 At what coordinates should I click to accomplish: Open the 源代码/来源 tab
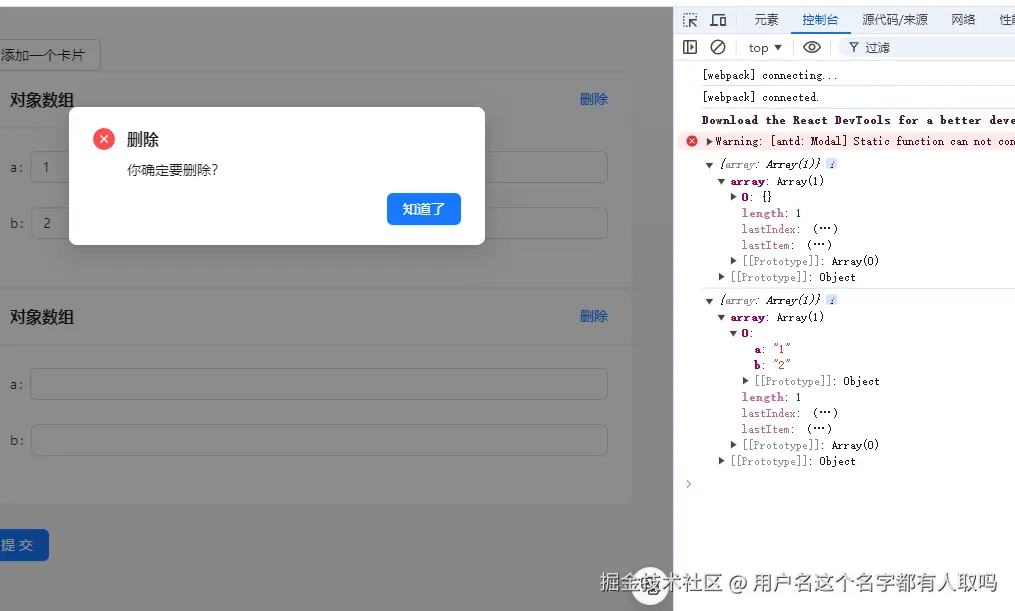(x=895, y=20)
